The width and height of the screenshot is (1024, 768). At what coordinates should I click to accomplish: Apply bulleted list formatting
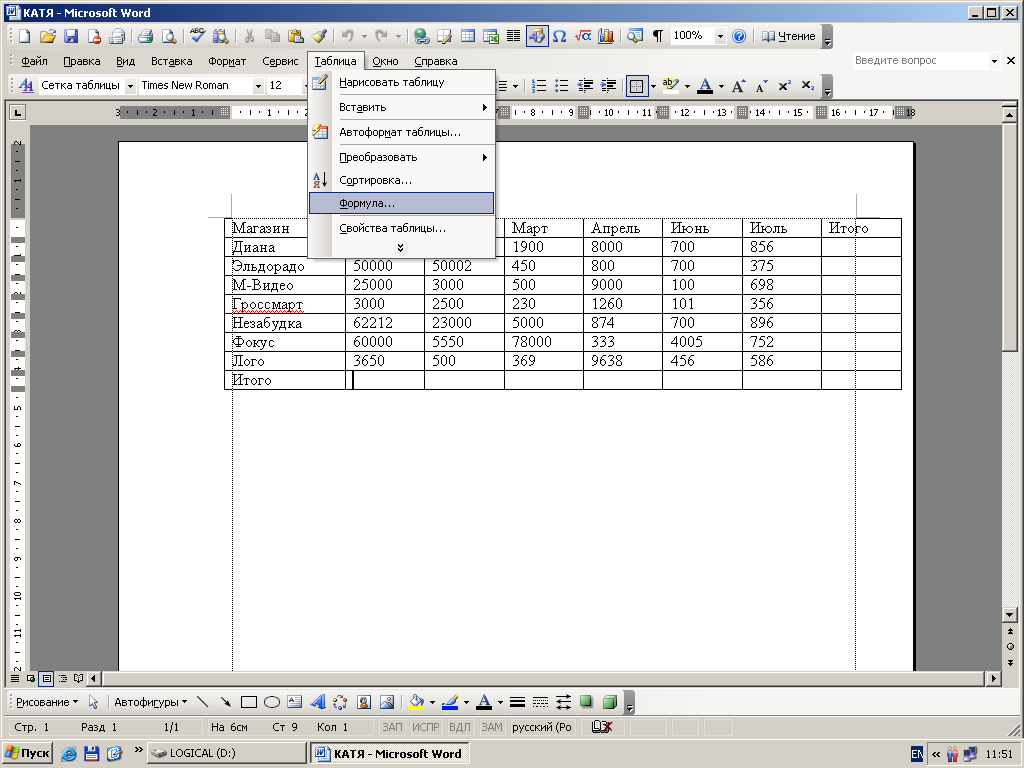click(562, 86)
